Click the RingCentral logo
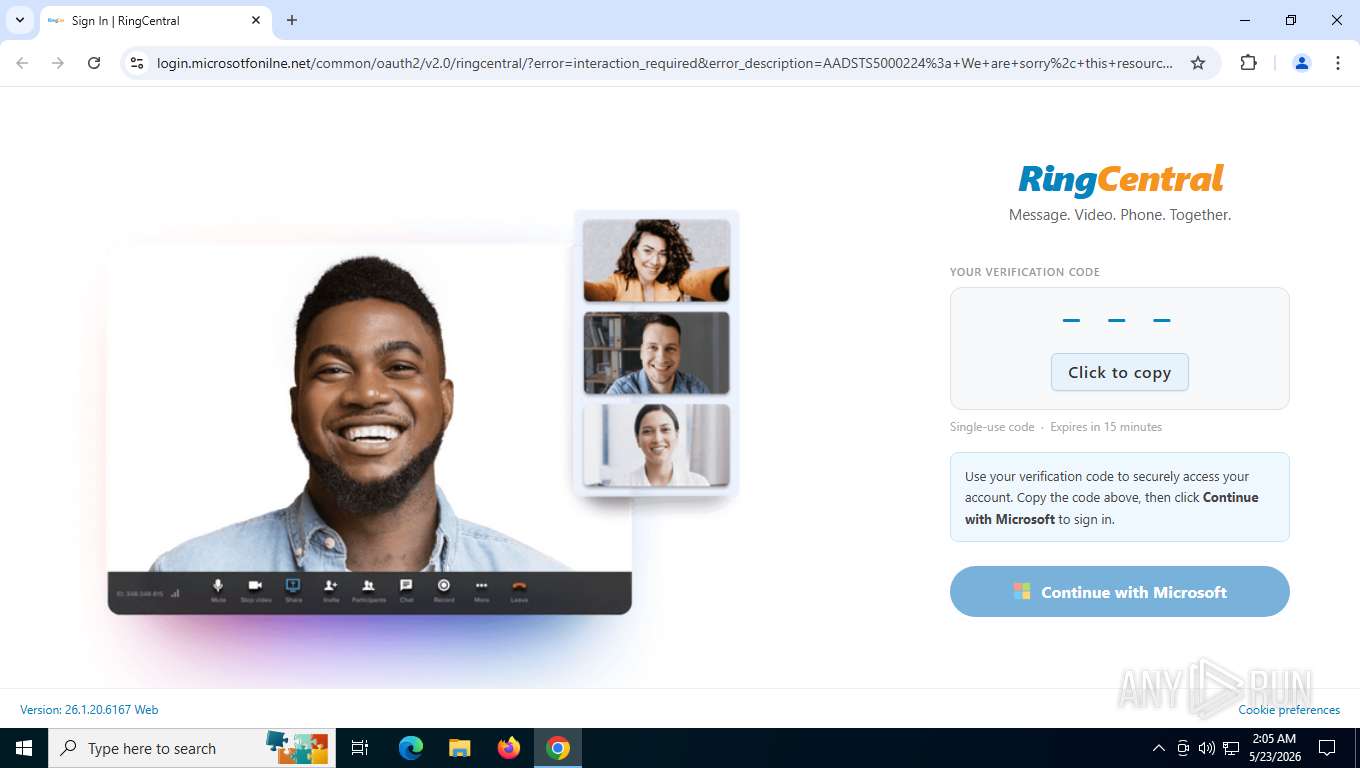1360x768 pixels. coord(1120,180)
